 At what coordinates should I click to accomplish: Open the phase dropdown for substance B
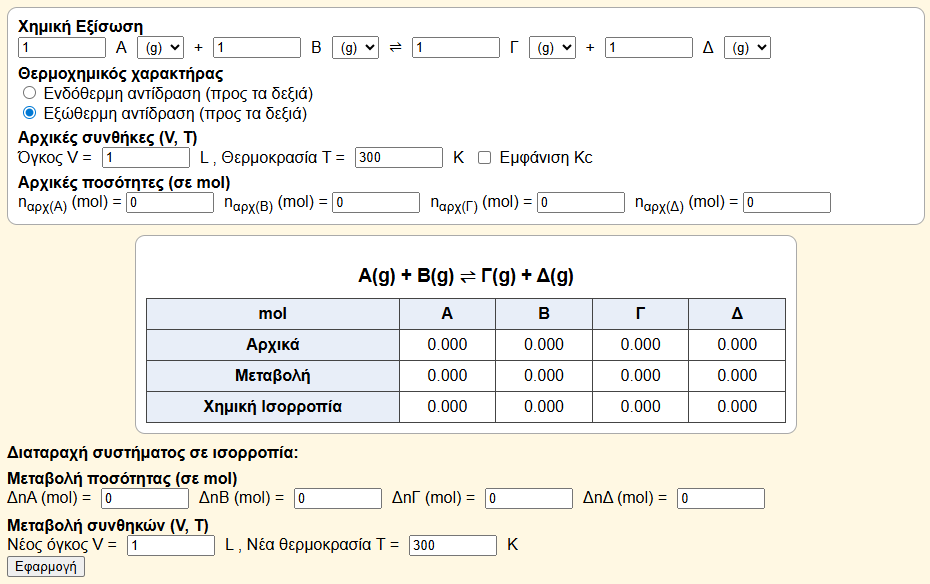(356, 47)
